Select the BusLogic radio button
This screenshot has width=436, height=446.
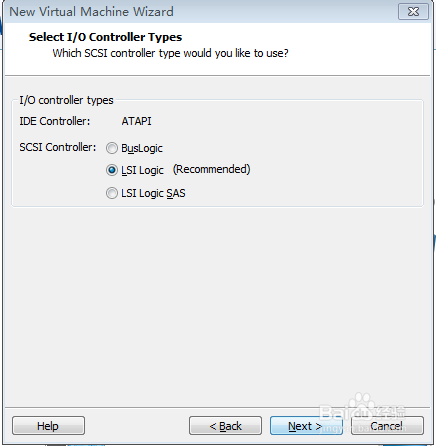point(112,148)
